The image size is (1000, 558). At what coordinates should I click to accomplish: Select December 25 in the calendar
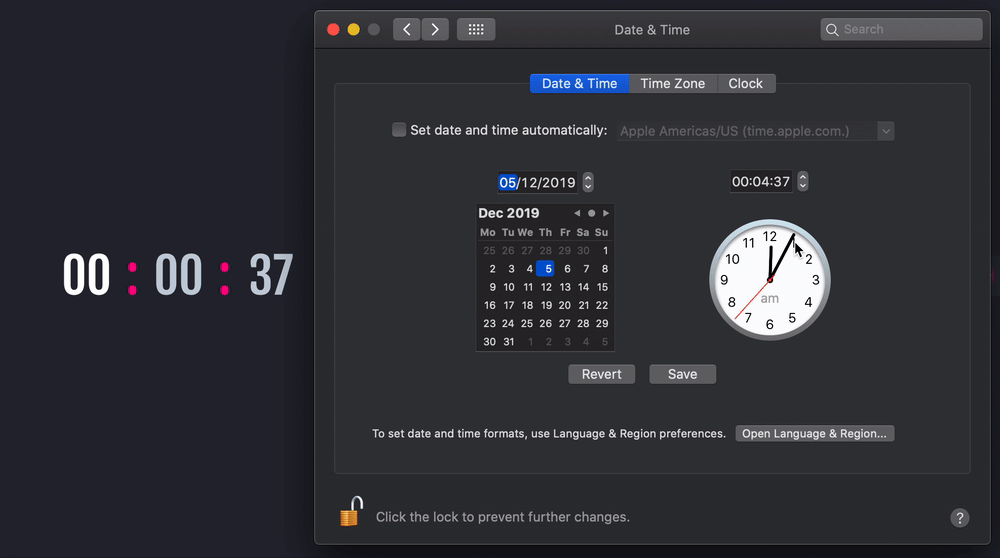527,323
